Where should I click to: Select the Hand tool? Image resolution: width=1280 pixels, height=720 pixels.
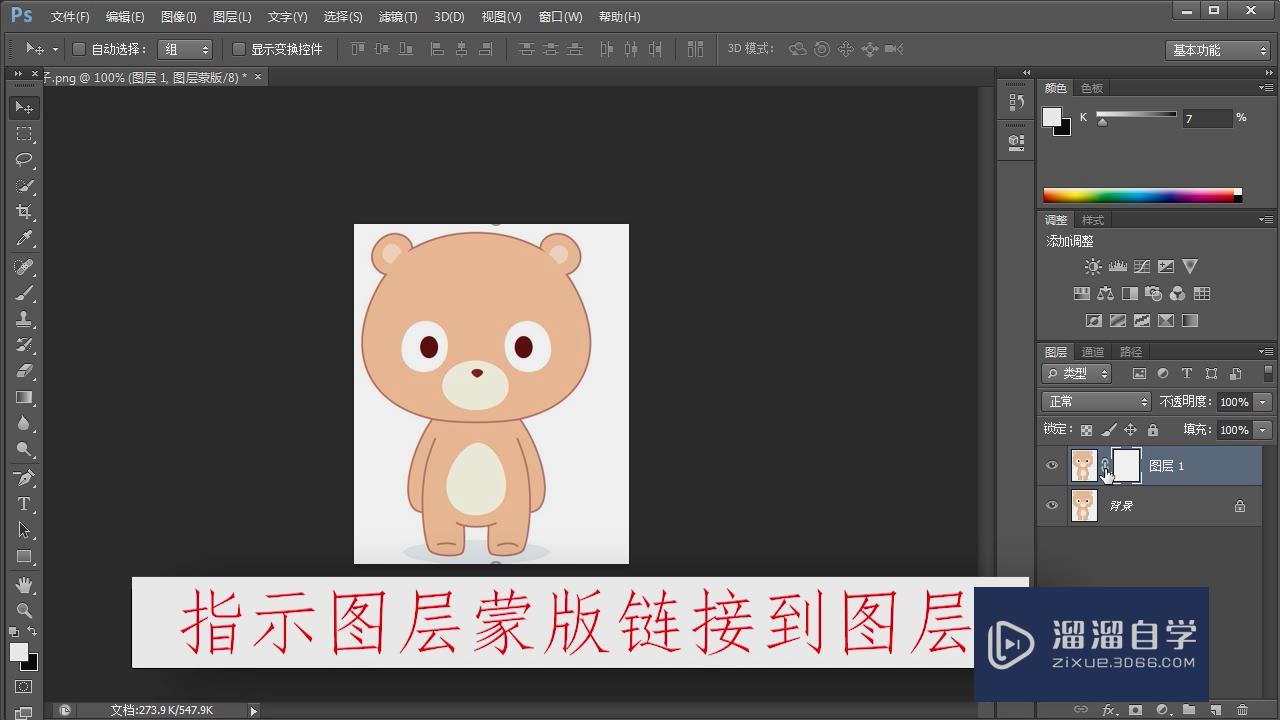click(24, 584)
